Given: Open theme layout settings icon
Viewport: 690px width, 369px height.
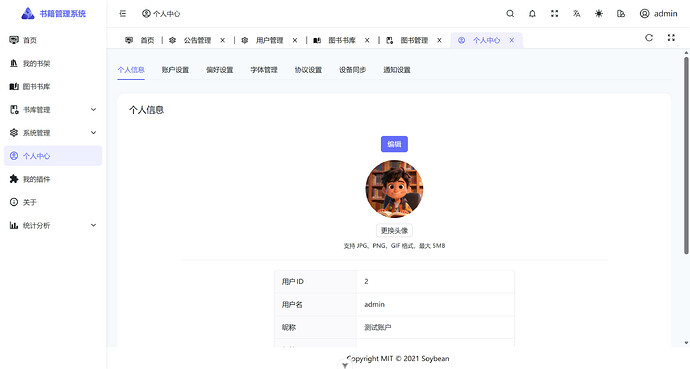Looking at the screenshot, I should pyautogui.click(x=621, y=14).
